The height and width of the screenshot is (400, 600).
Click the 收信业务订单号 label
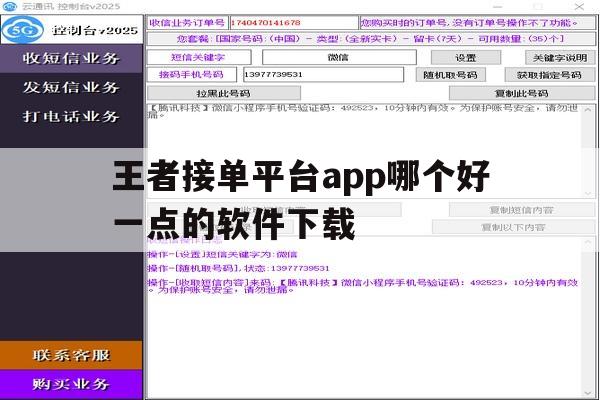(188, 23)
